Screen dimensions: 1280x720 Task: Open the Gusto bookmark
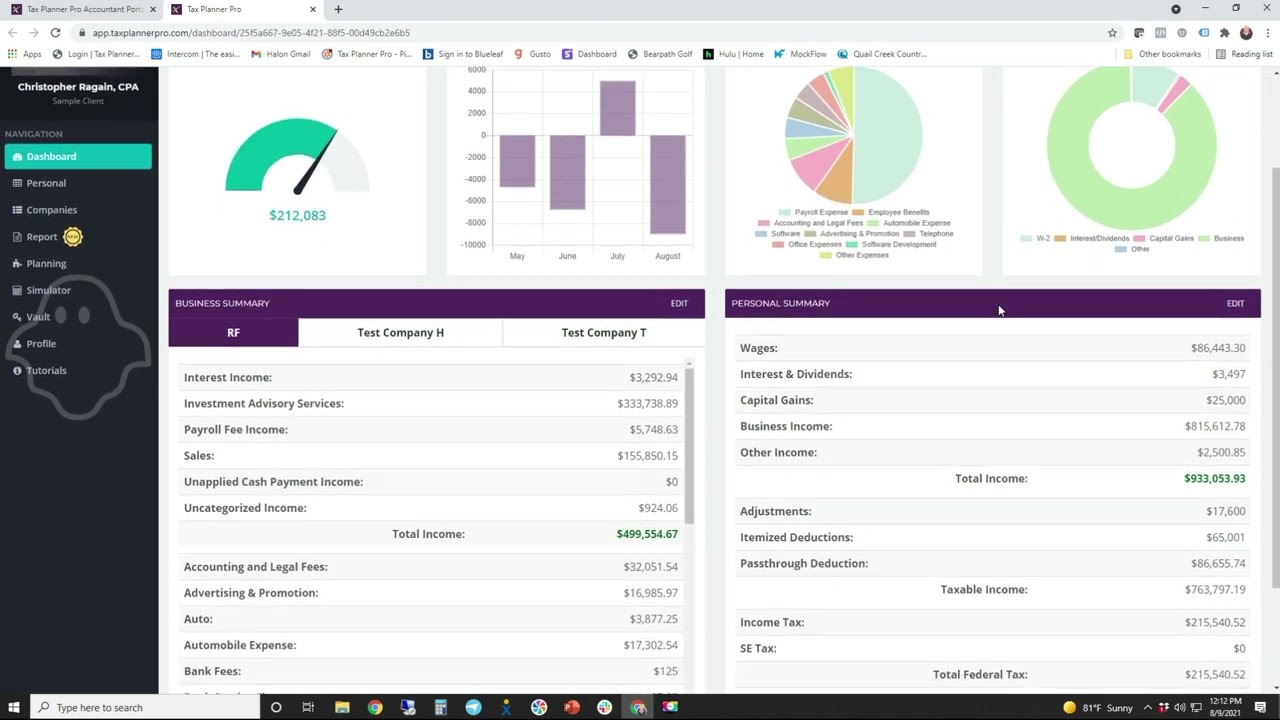533,54
